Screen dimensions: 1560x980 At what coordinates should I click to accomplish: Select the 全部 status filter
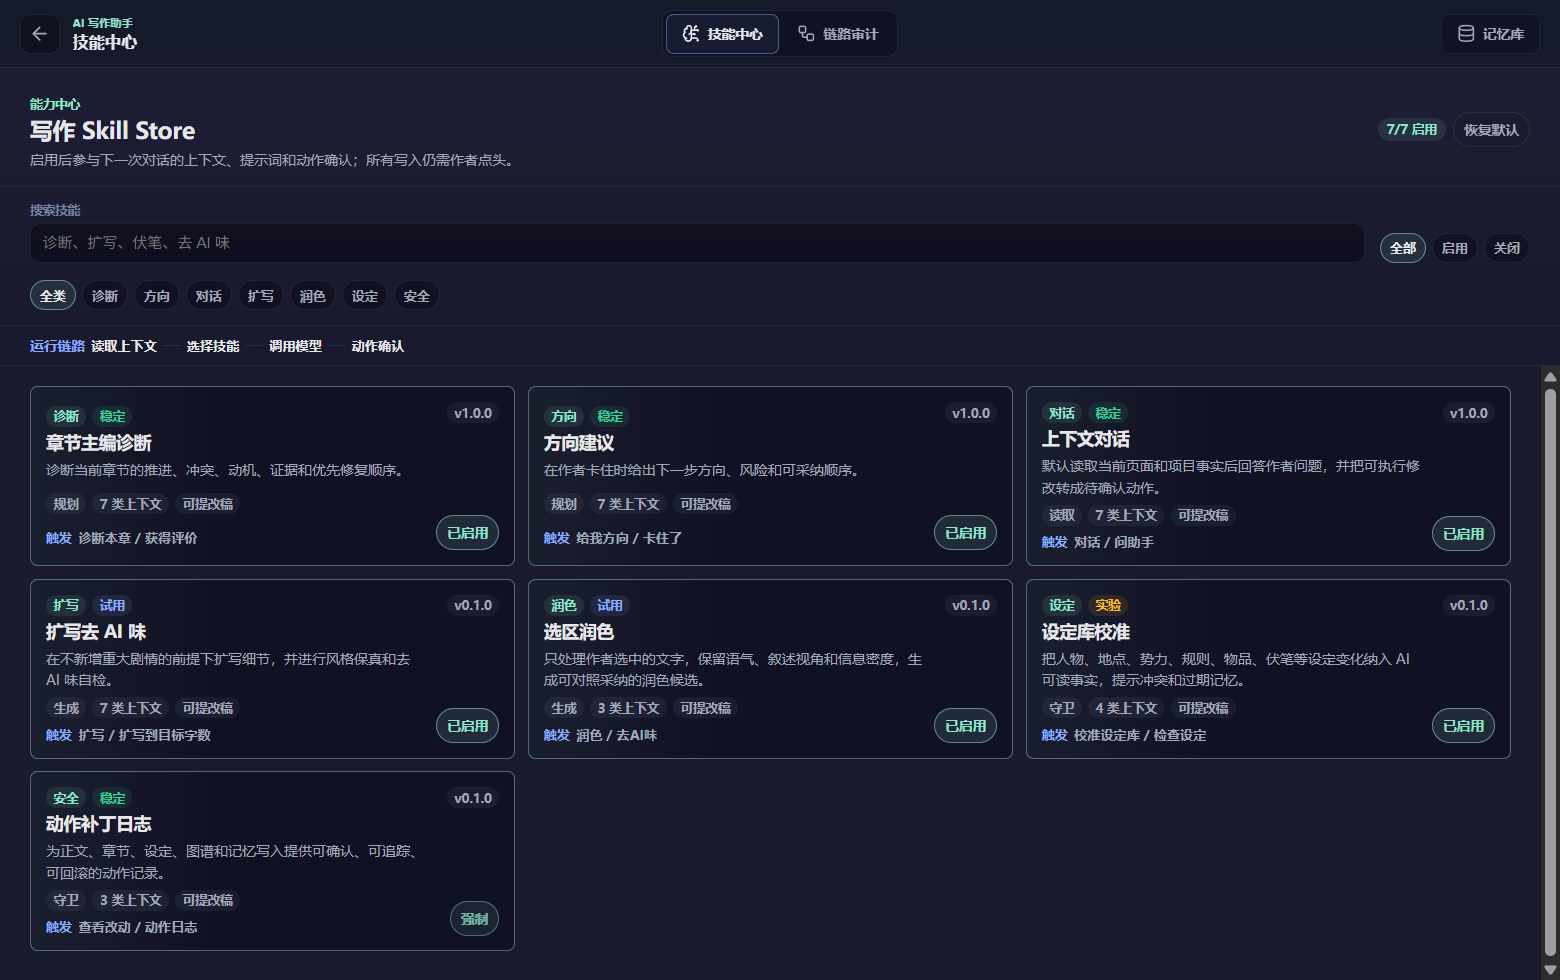point(1403,248)
